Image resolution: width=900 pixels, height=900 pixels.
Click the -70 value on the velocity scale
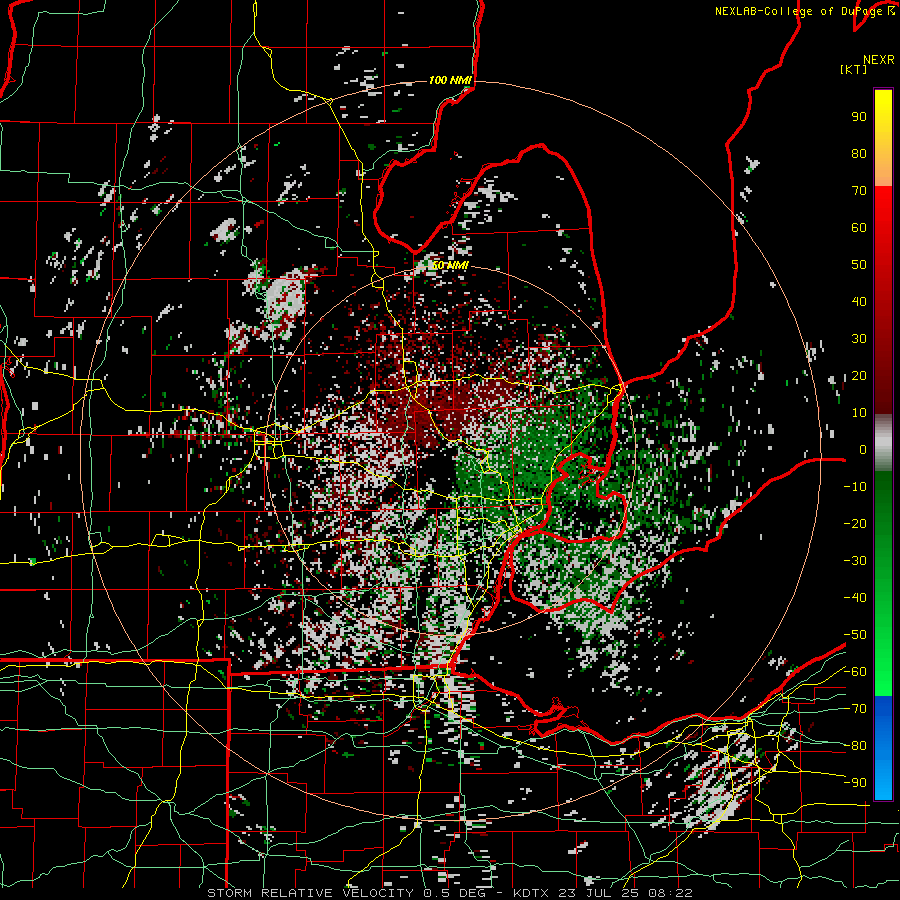point(855,709)
